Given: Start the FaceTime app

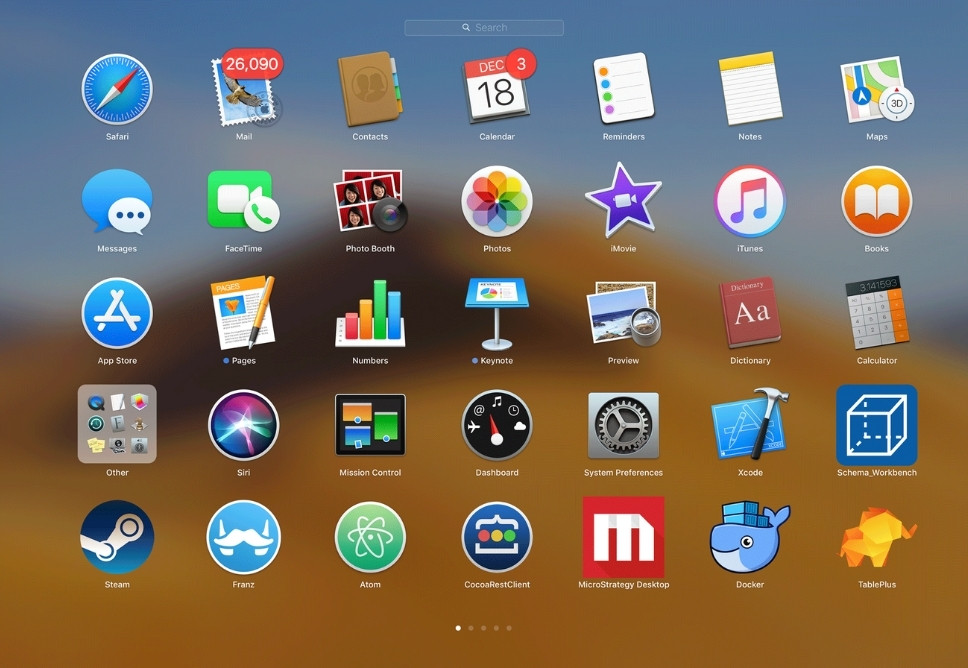Looking at the screenshot, I should point(243,201).
